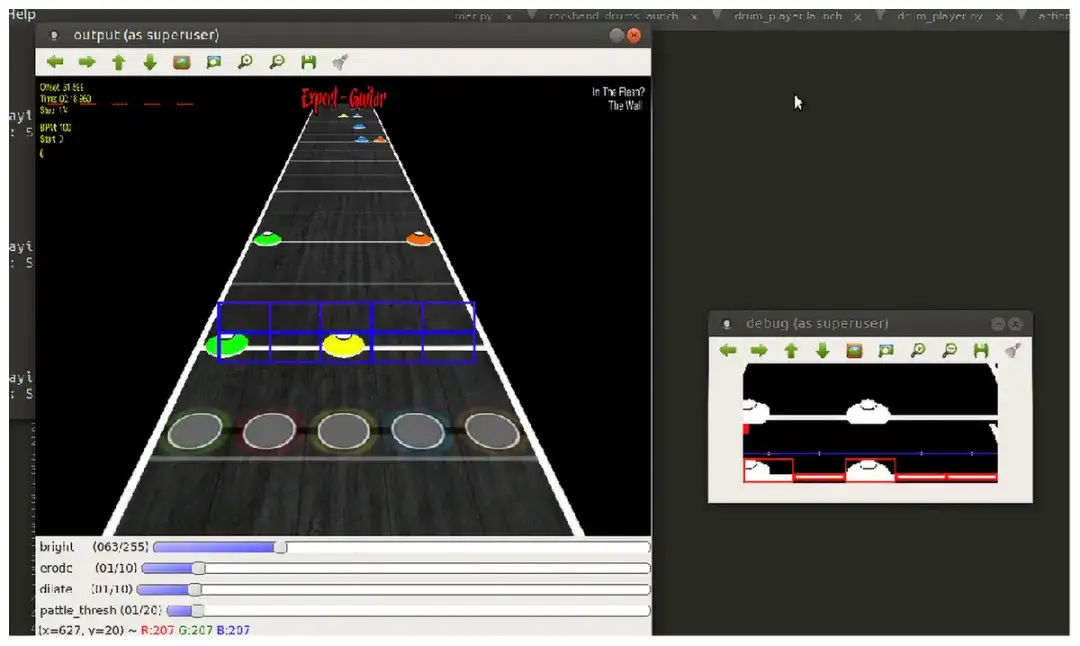Image resolution: width=1080 pixels, height=646 pixels.
Task: Click the pixel color readout R:207 G:207 B:207
Action: (195, 630)
